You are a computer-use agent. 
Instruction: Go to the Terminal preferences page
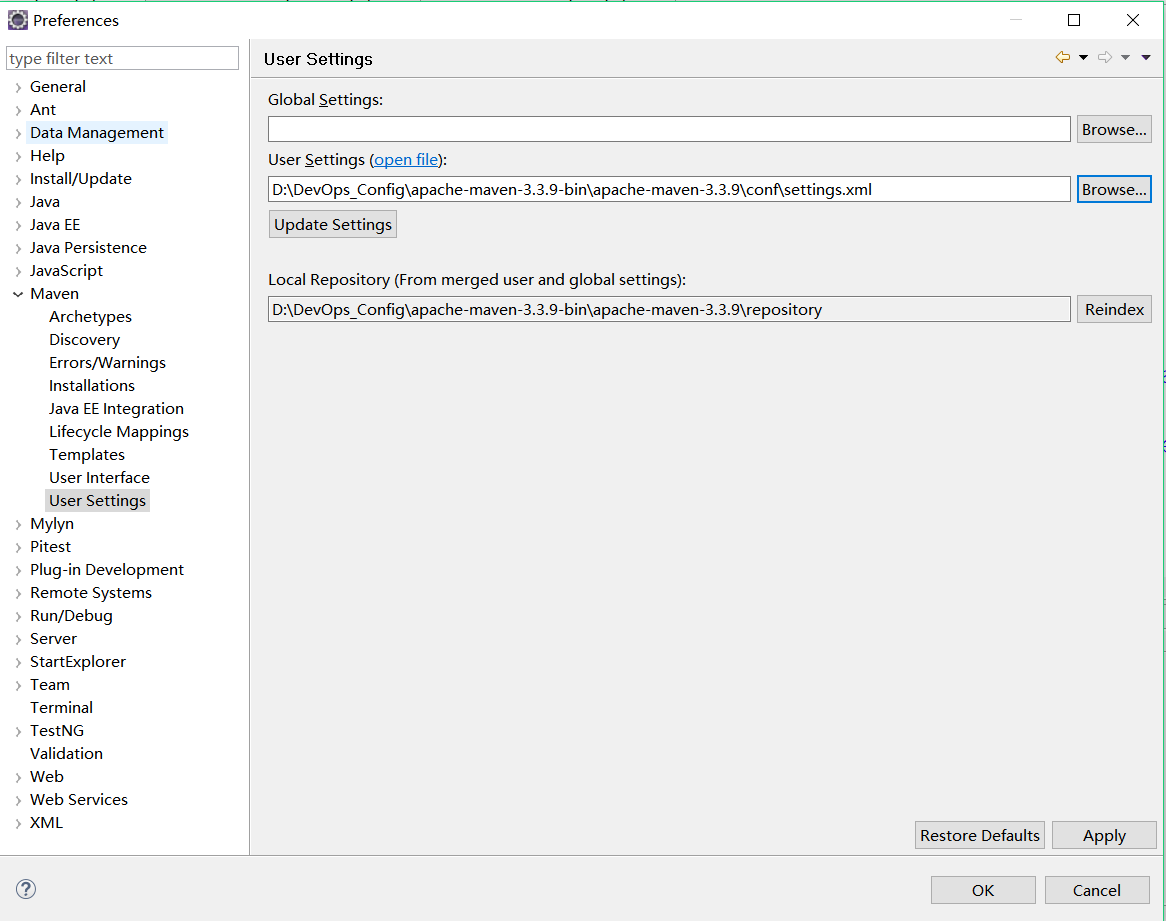61,708
